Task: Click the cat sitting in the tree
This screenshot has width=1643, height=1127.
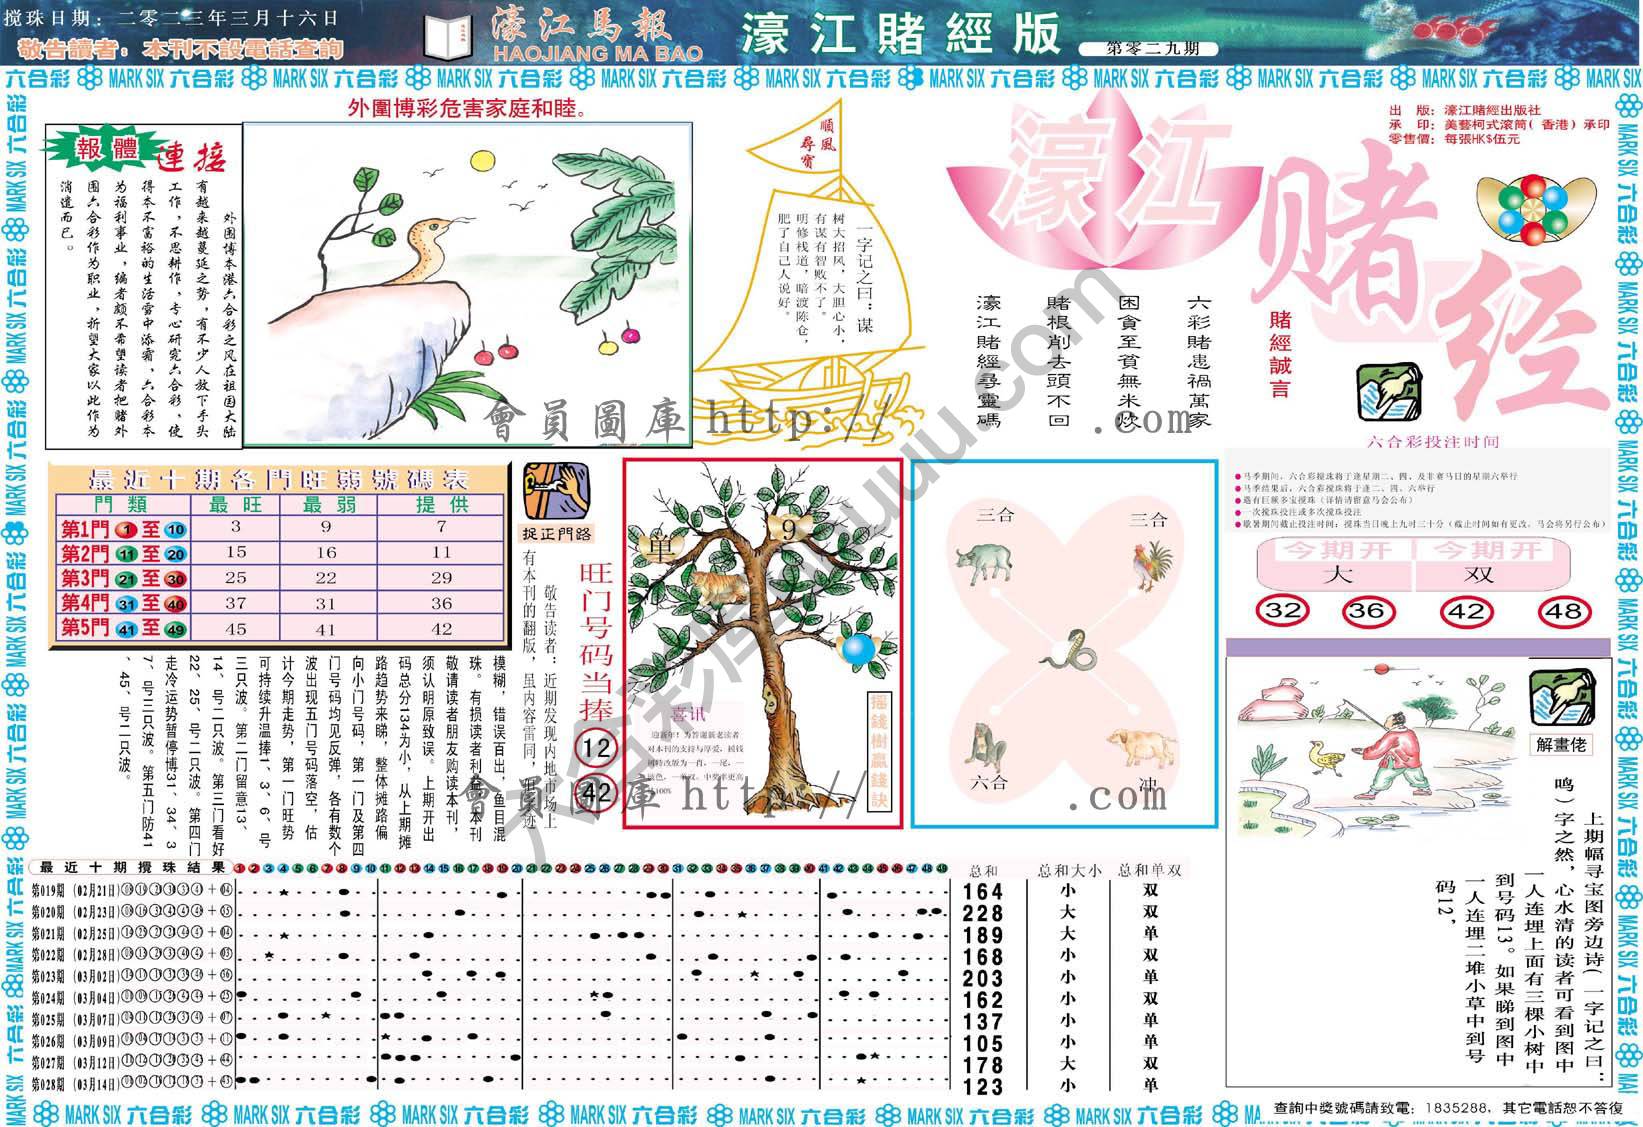Action: coord(718,588)
